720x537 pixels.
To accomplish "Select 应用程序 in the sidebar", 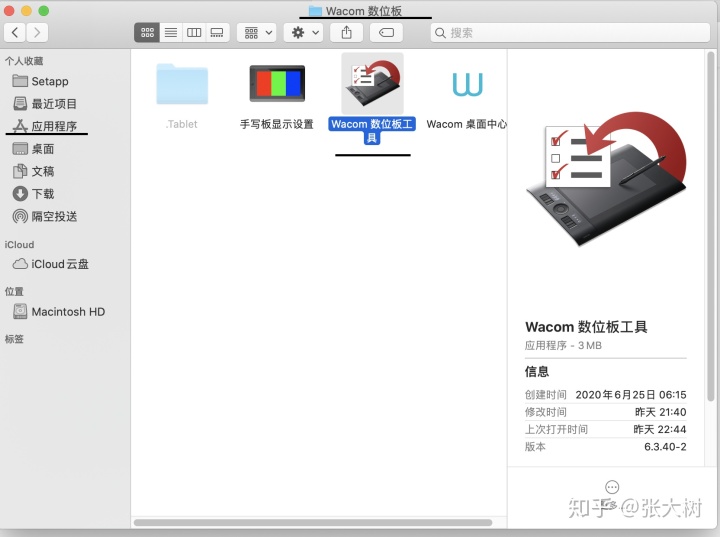I will click(x=45, y=126).
